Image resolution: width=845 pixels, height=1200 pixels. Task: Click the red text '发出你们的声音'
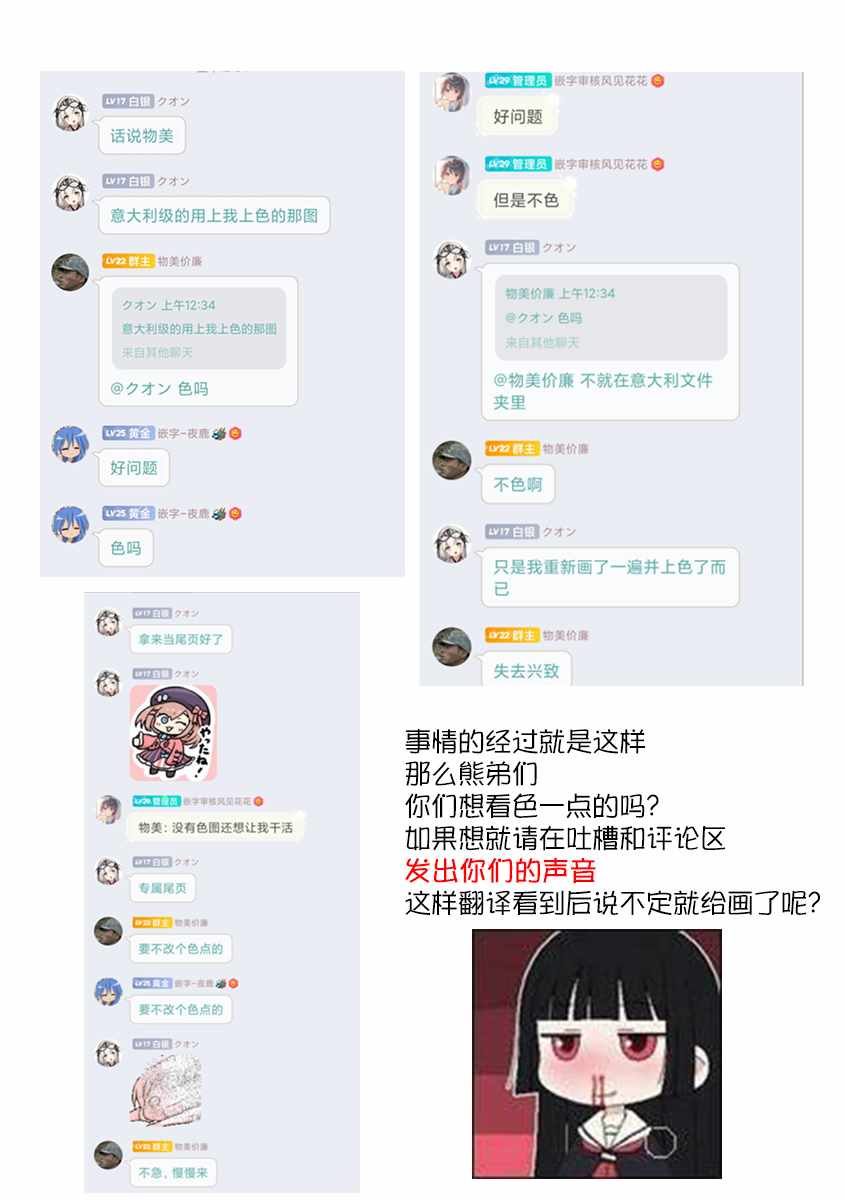[501, 867]
